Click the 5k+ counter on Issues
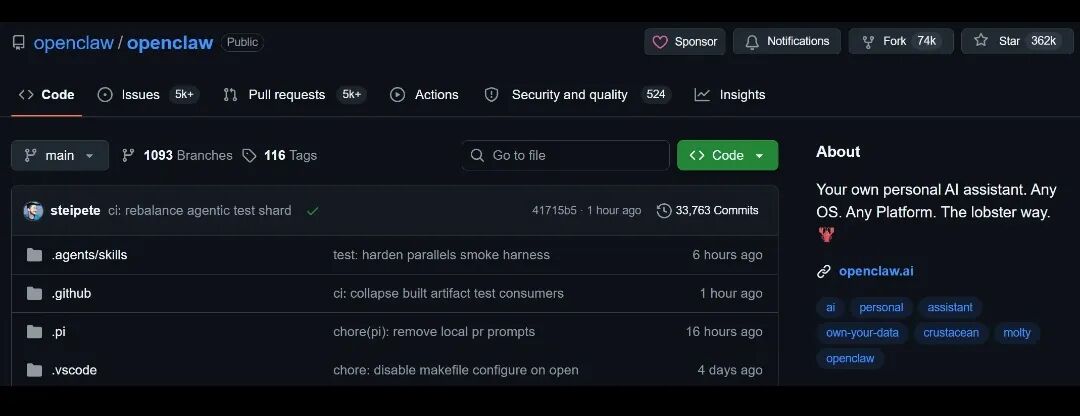This screenshot has height=416, width=1080. pos(184,95)
